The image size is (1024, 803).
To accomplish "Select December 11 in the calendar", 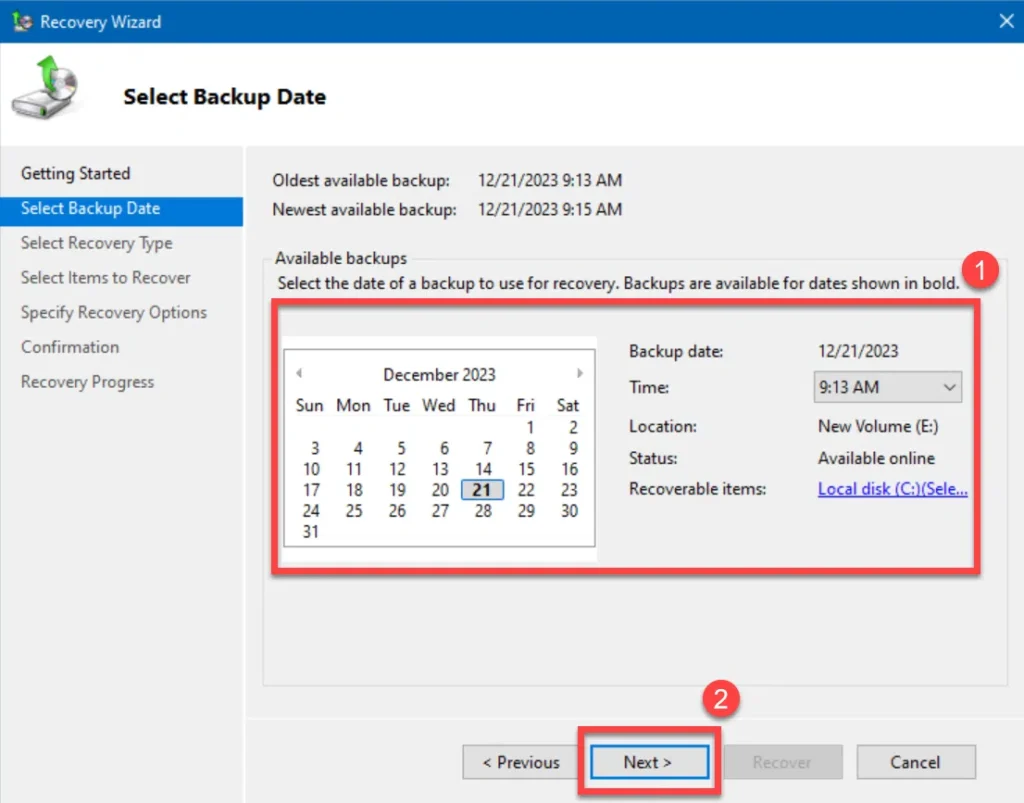I will [x=354, y=469].
